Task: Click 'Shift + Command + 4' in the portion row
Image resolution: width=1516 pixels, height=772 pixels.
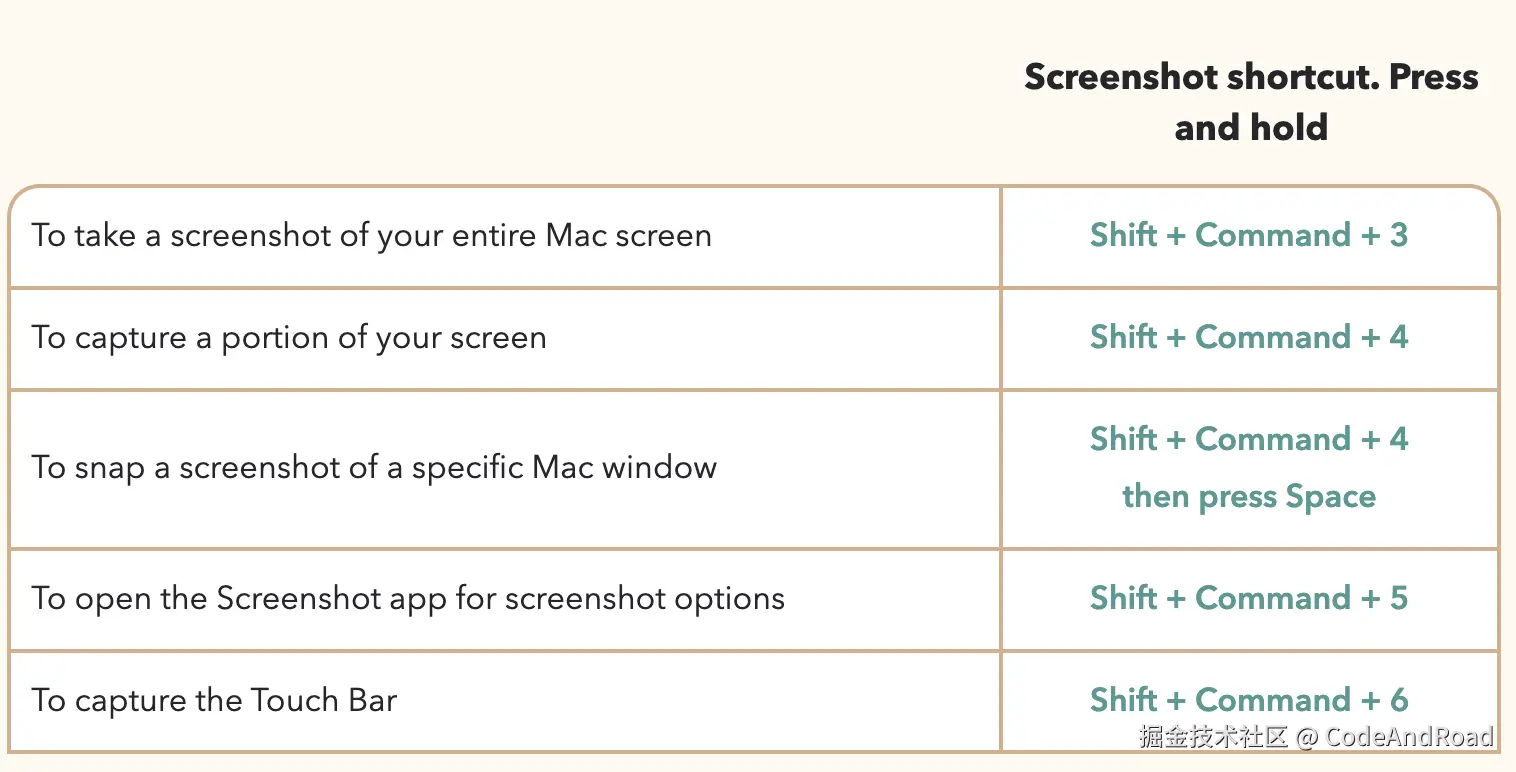Action: point(1249,337)
